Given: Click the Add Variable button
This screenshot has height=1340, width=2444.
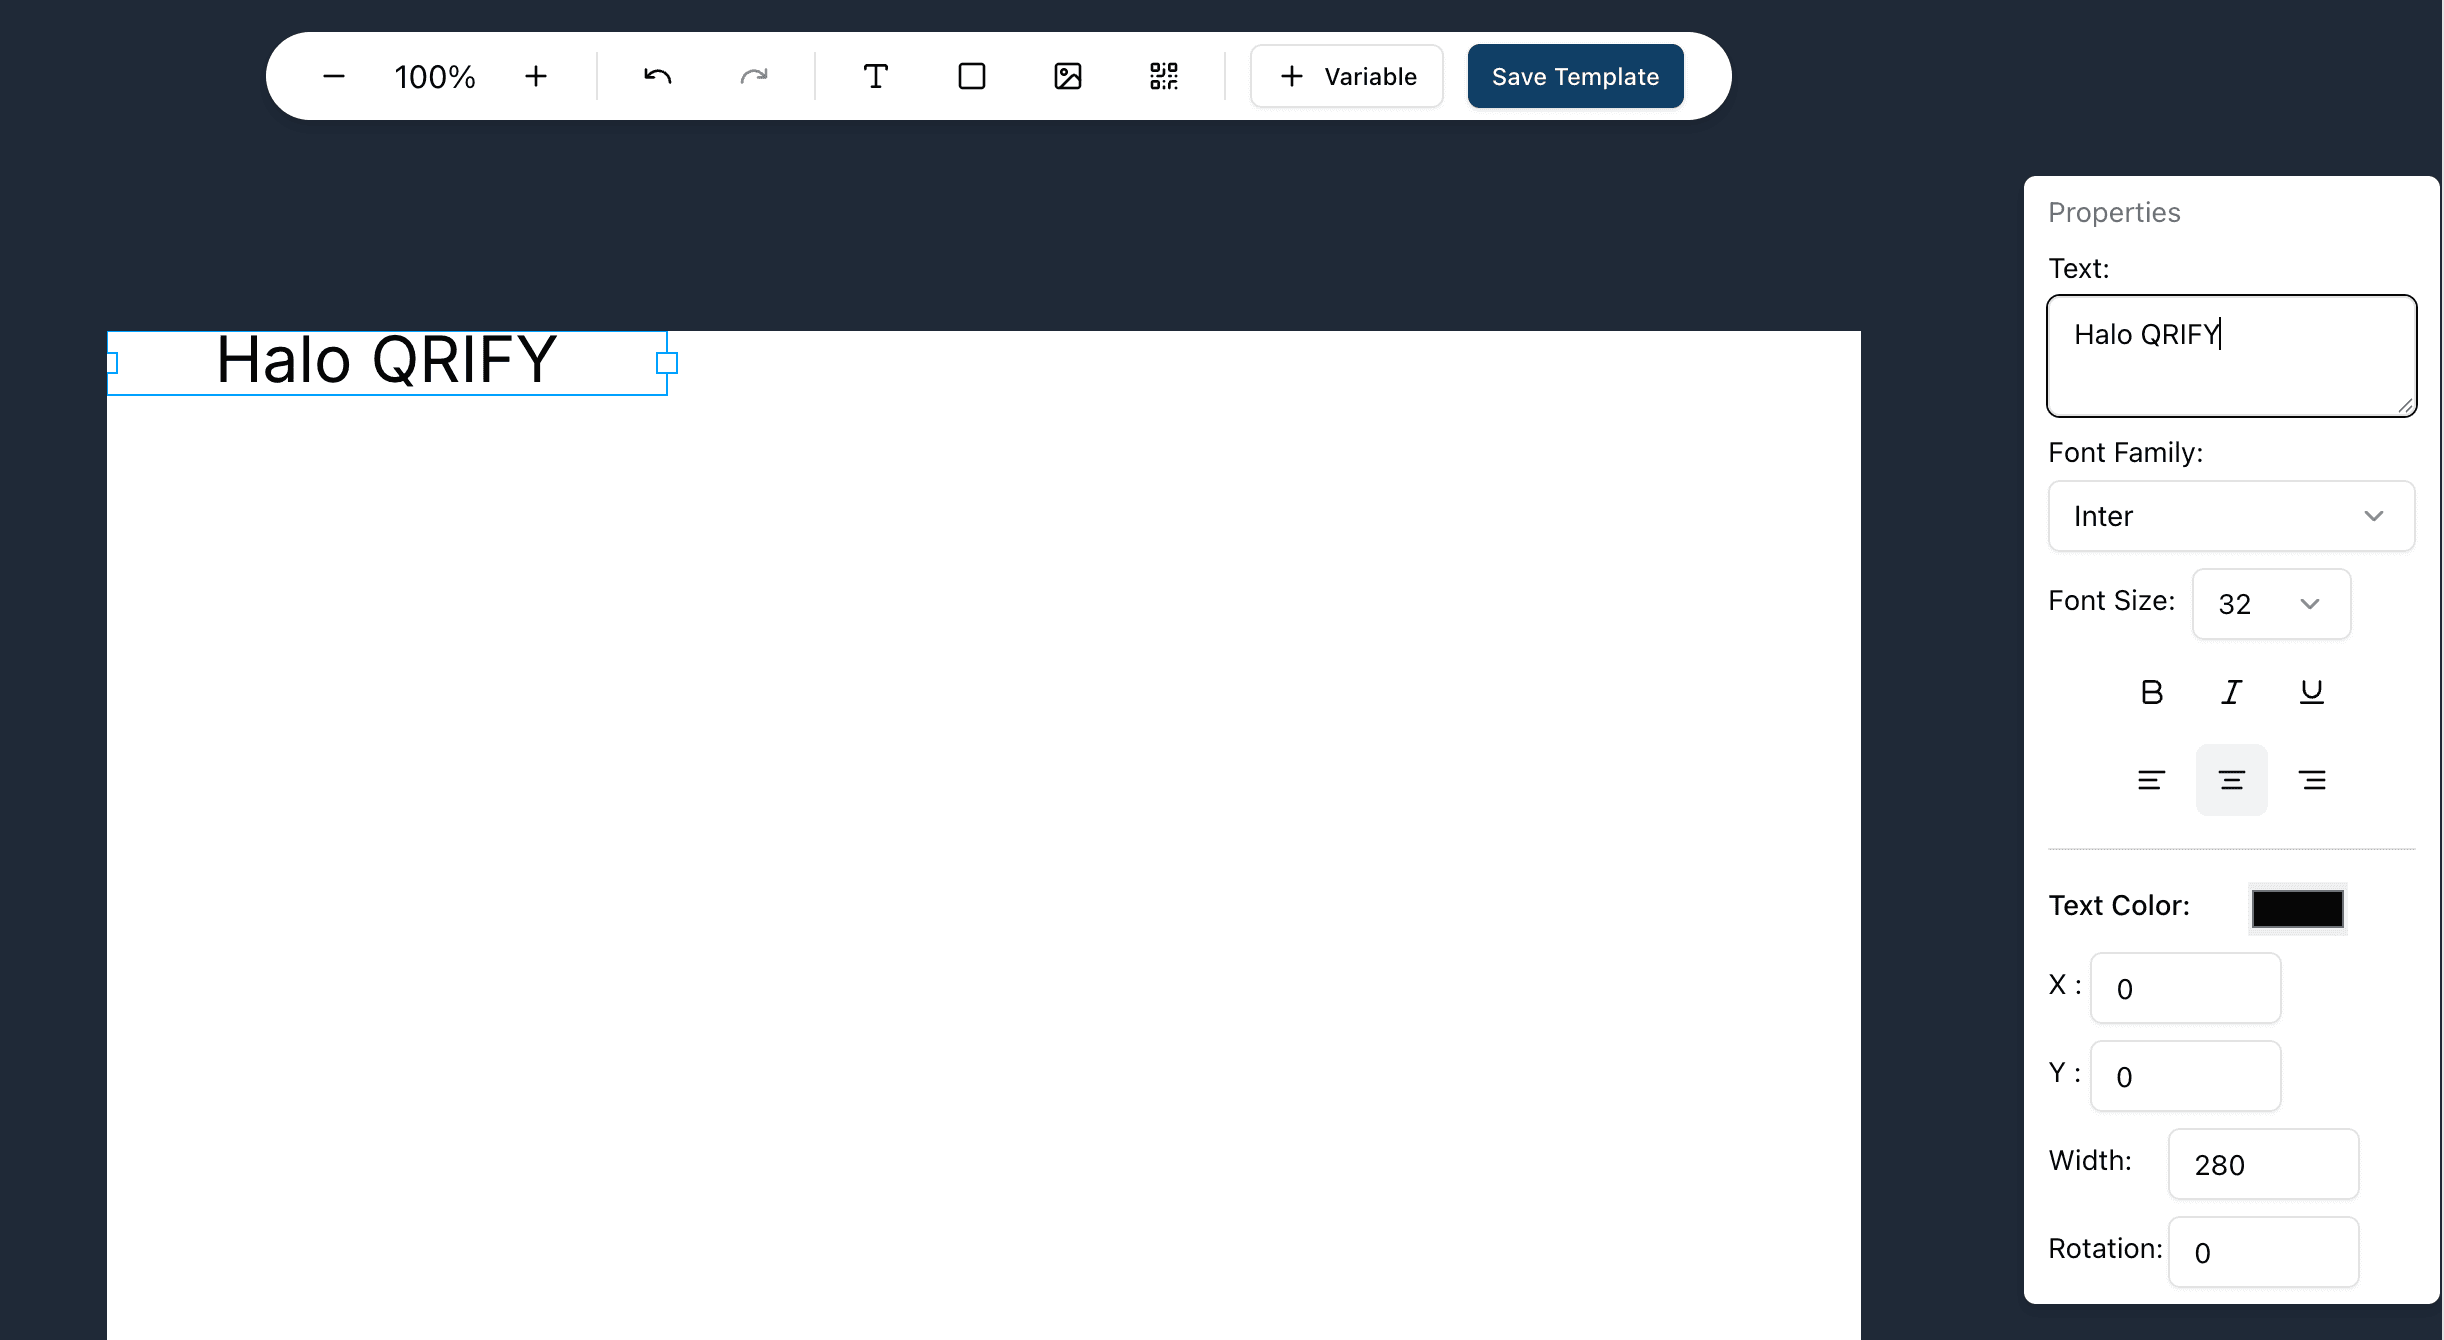Looking at the screenshot, I should [x=1346, y=76].
